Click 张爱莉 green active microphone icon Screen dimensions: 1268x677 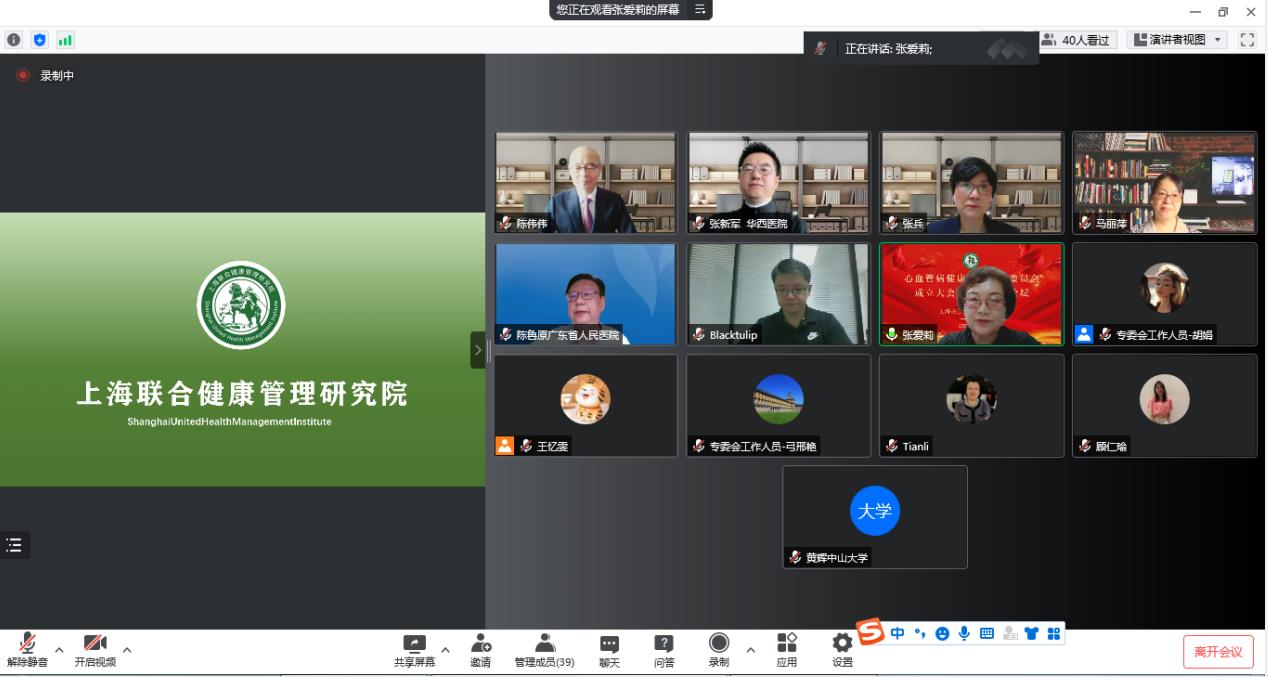point(891,335)
